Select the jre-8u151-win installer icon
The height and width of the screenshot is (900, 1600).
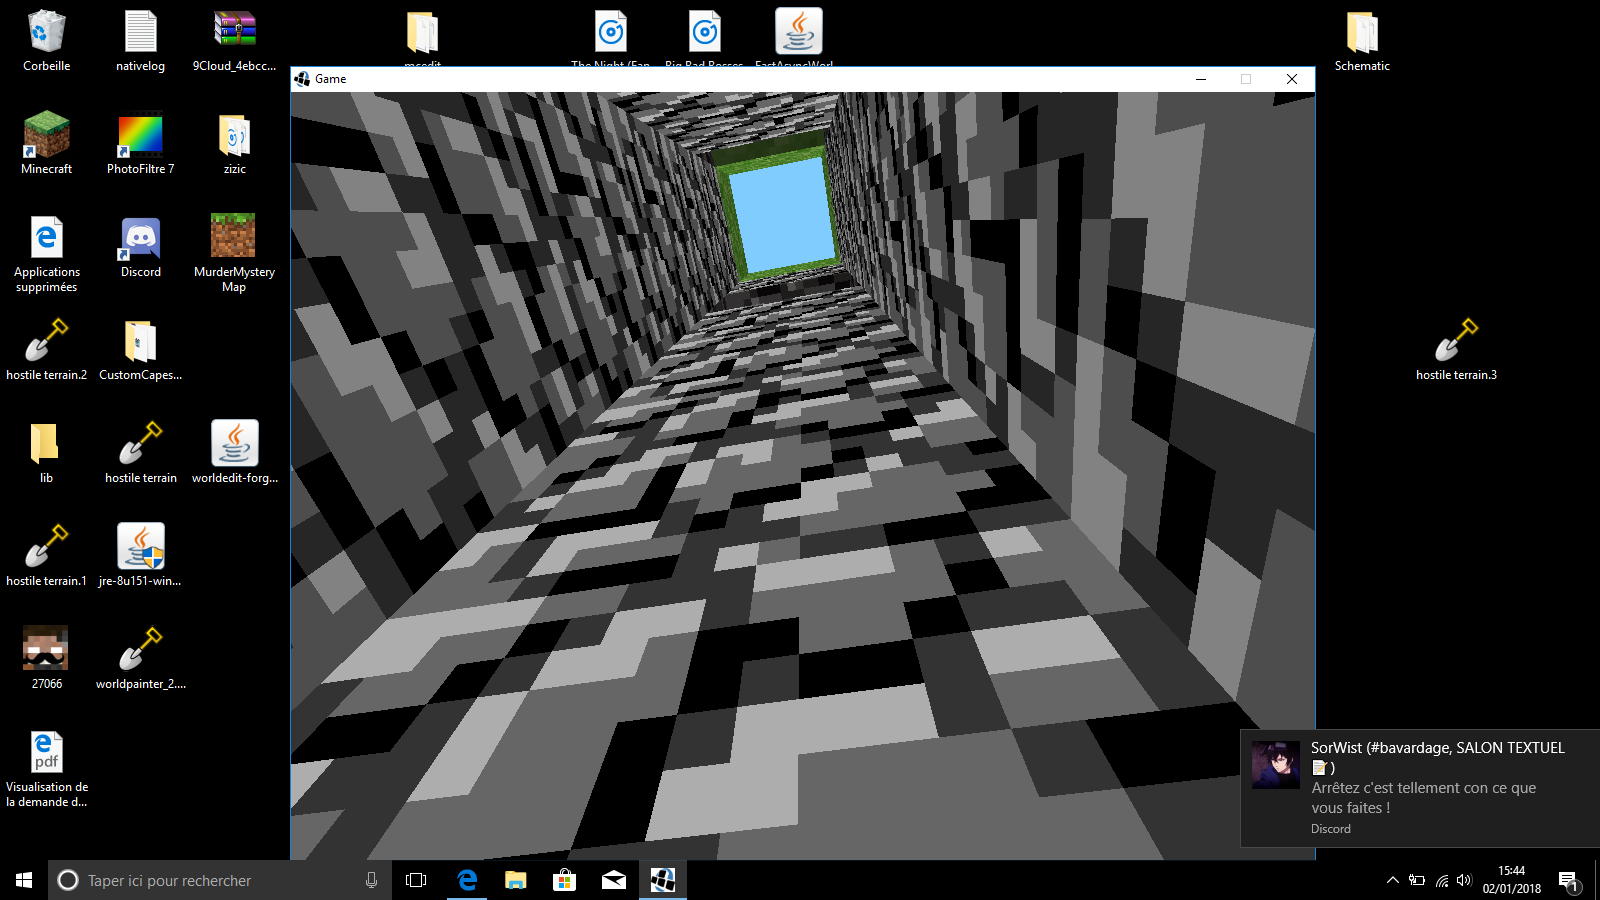click(140, 546)
